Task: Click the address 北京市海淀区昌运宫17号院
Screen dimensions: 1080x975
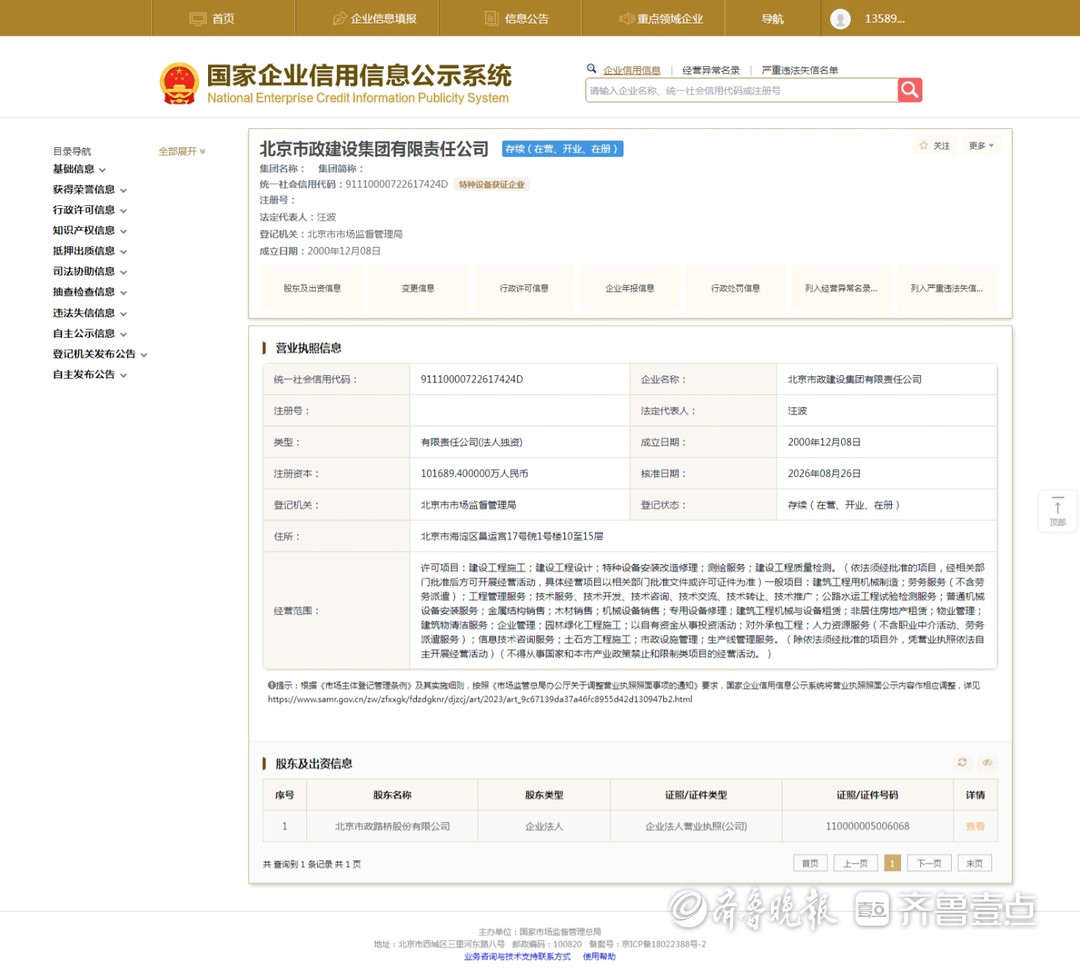Action: click(x=512, y=536)
